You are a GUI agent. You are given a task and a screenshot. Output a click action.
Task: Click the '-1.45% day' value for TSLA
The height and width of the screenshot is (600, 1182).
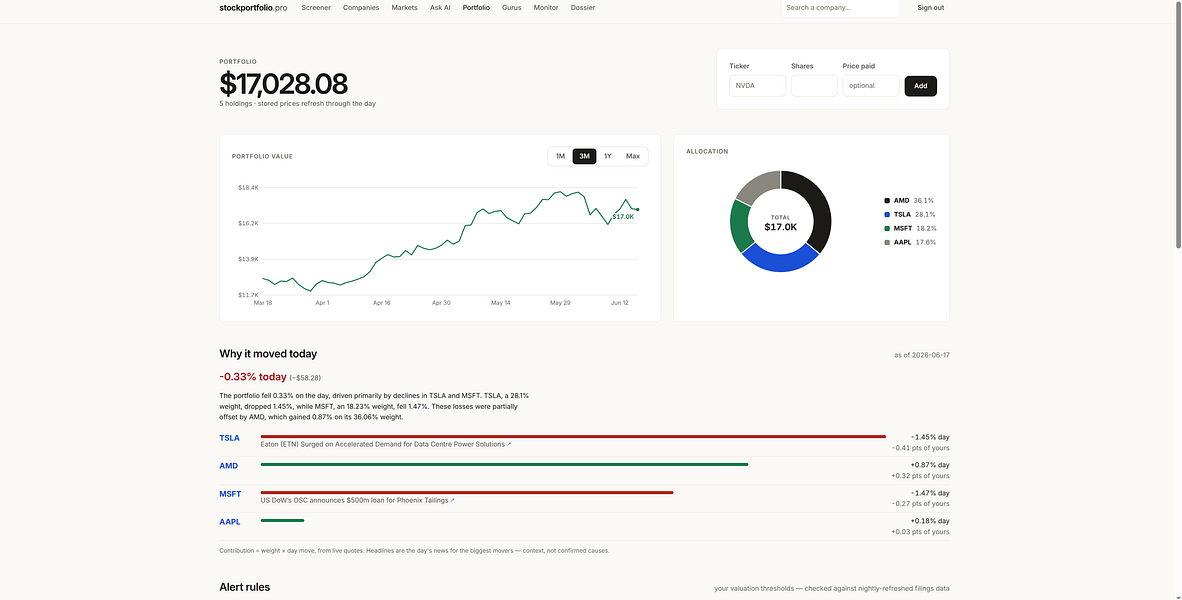(x=930, y=437)
